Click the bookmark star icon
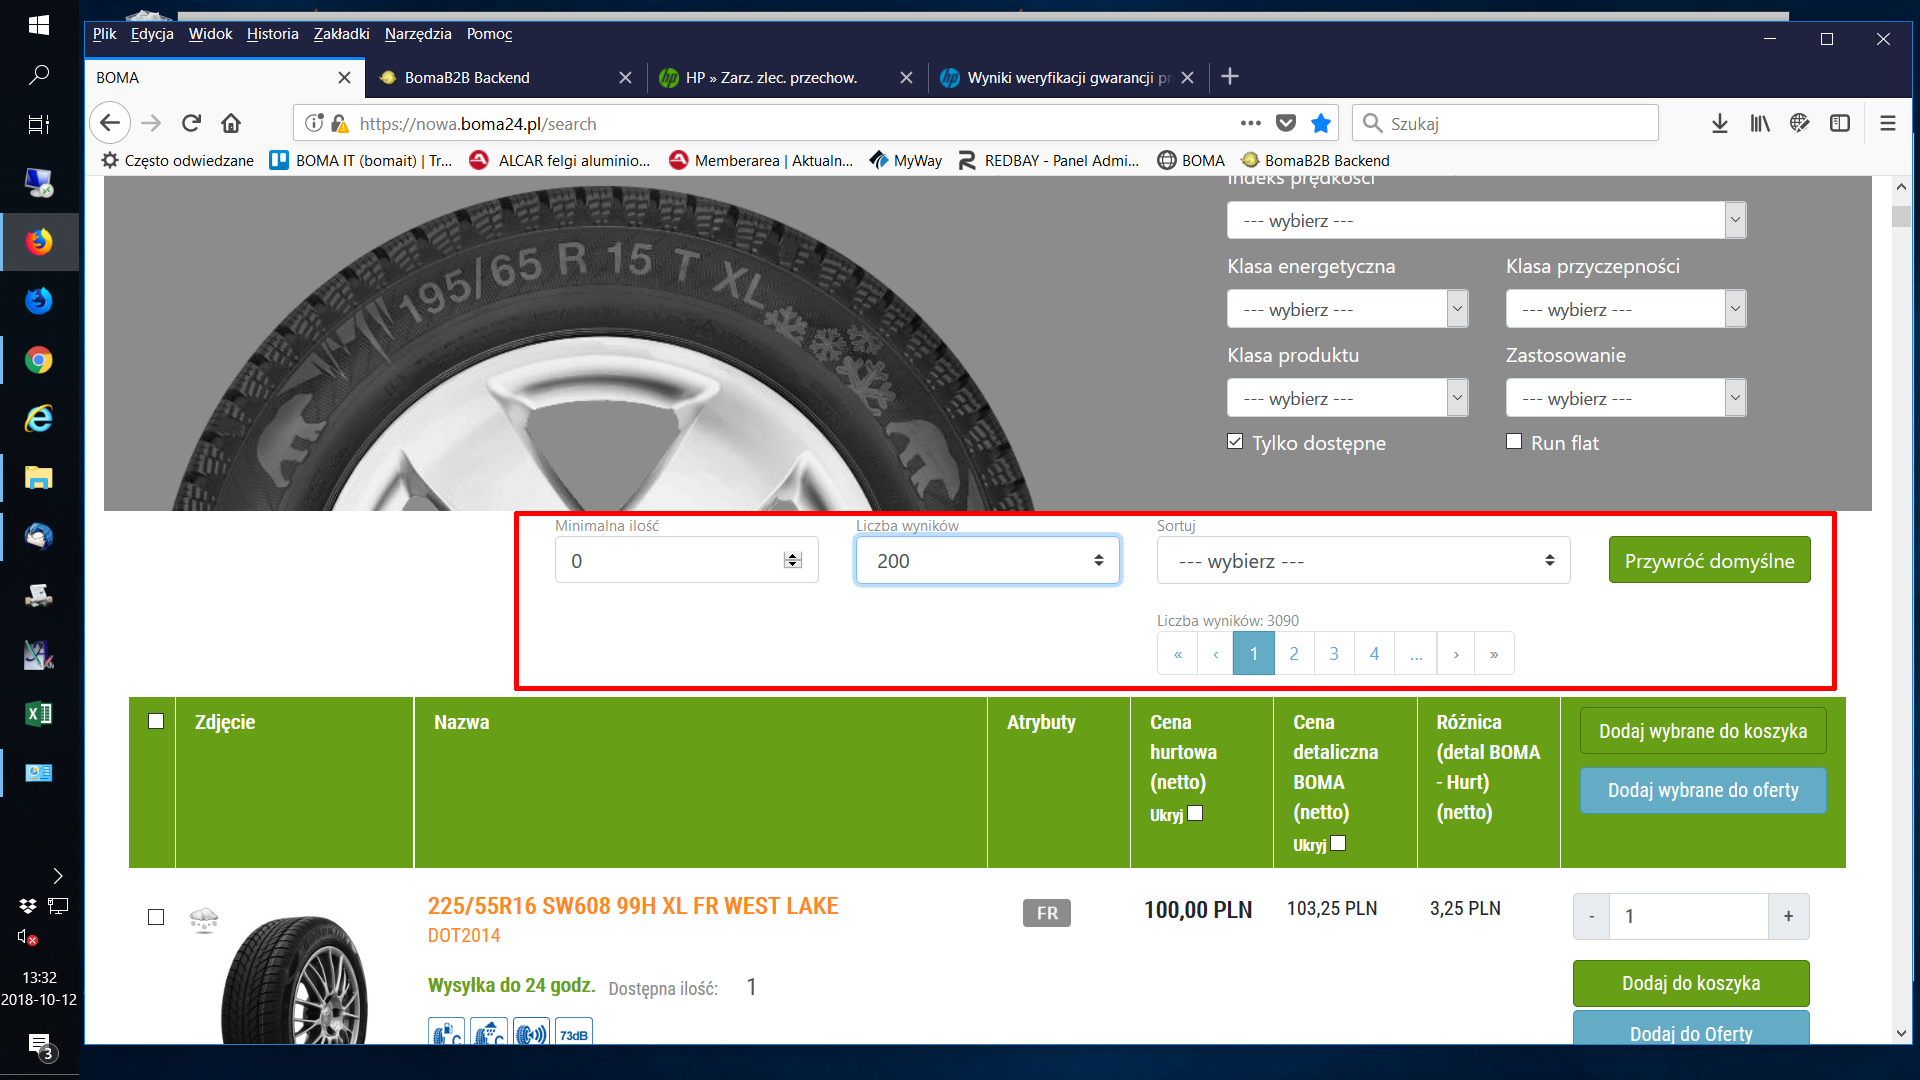1920x1080 pixels. [x=1321, y=123]
